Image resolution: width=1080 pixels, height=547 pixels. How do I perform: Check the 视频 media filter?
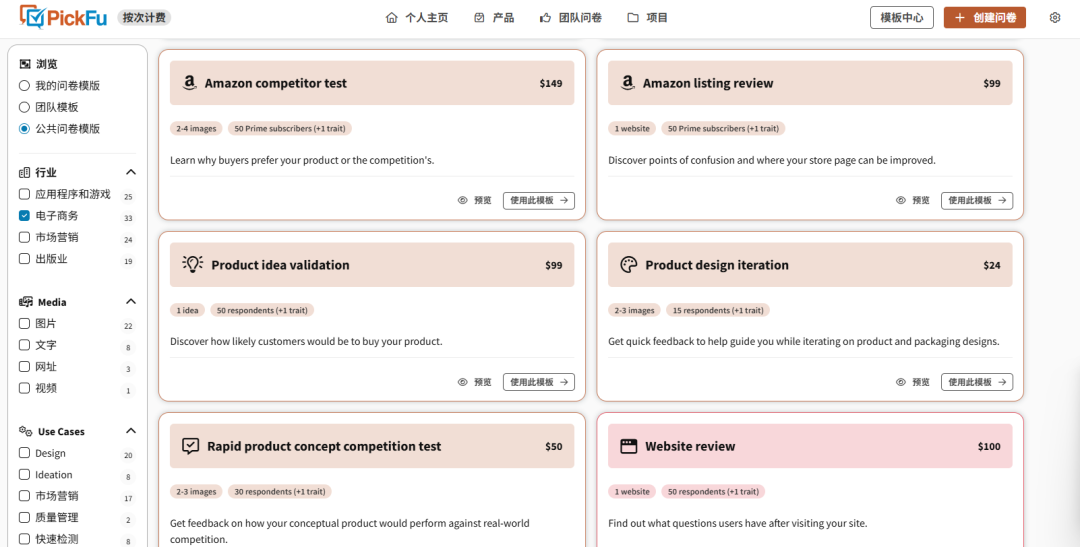[x=25, y=388]
